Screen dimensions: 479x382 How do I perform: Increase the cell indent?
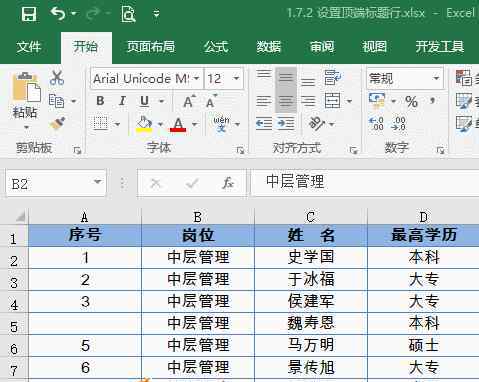[286, 124]
